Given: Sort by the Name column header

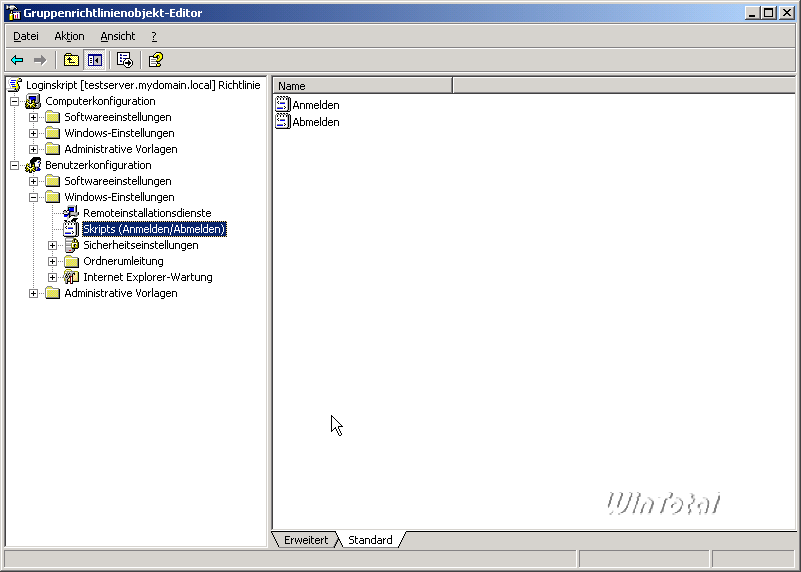Looking at the screenshot, I should click(363, 86).
